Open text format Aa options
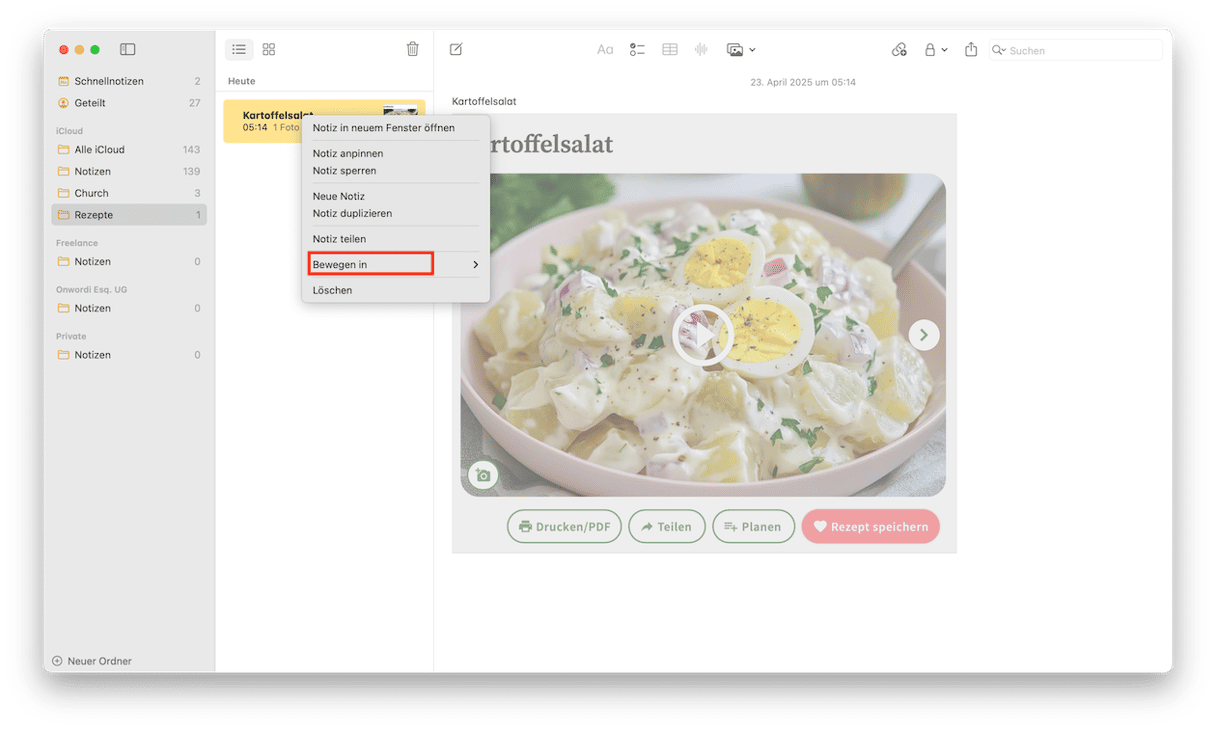The width and height of the screenshot is (1216, 730). pyautogui.click(x=605, y=49)
